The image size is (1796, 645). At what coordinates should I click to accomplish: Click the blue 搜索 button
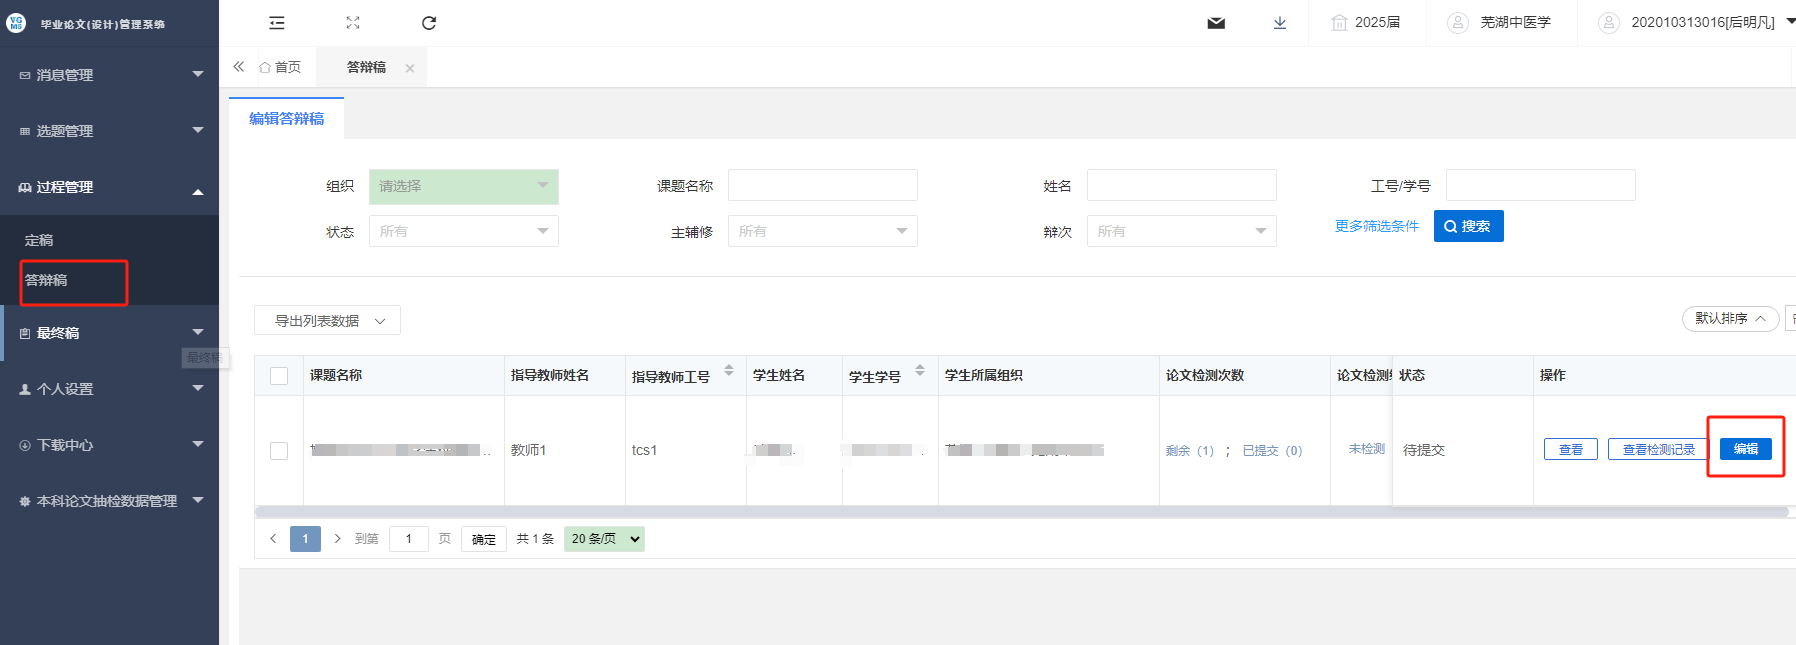point(1468,226)
